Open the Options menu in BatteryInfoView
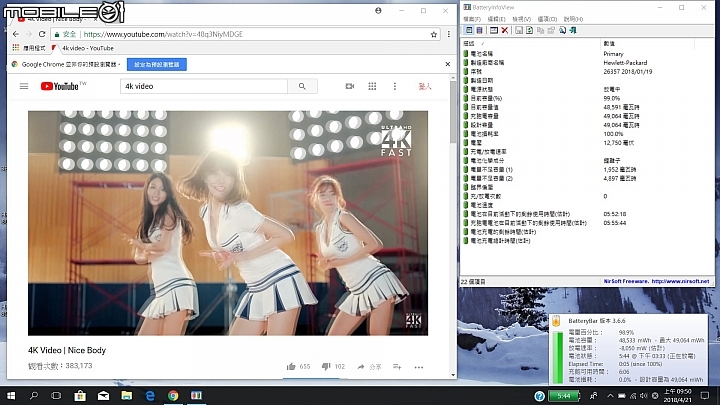720x405 pixels. click(547, 19)
